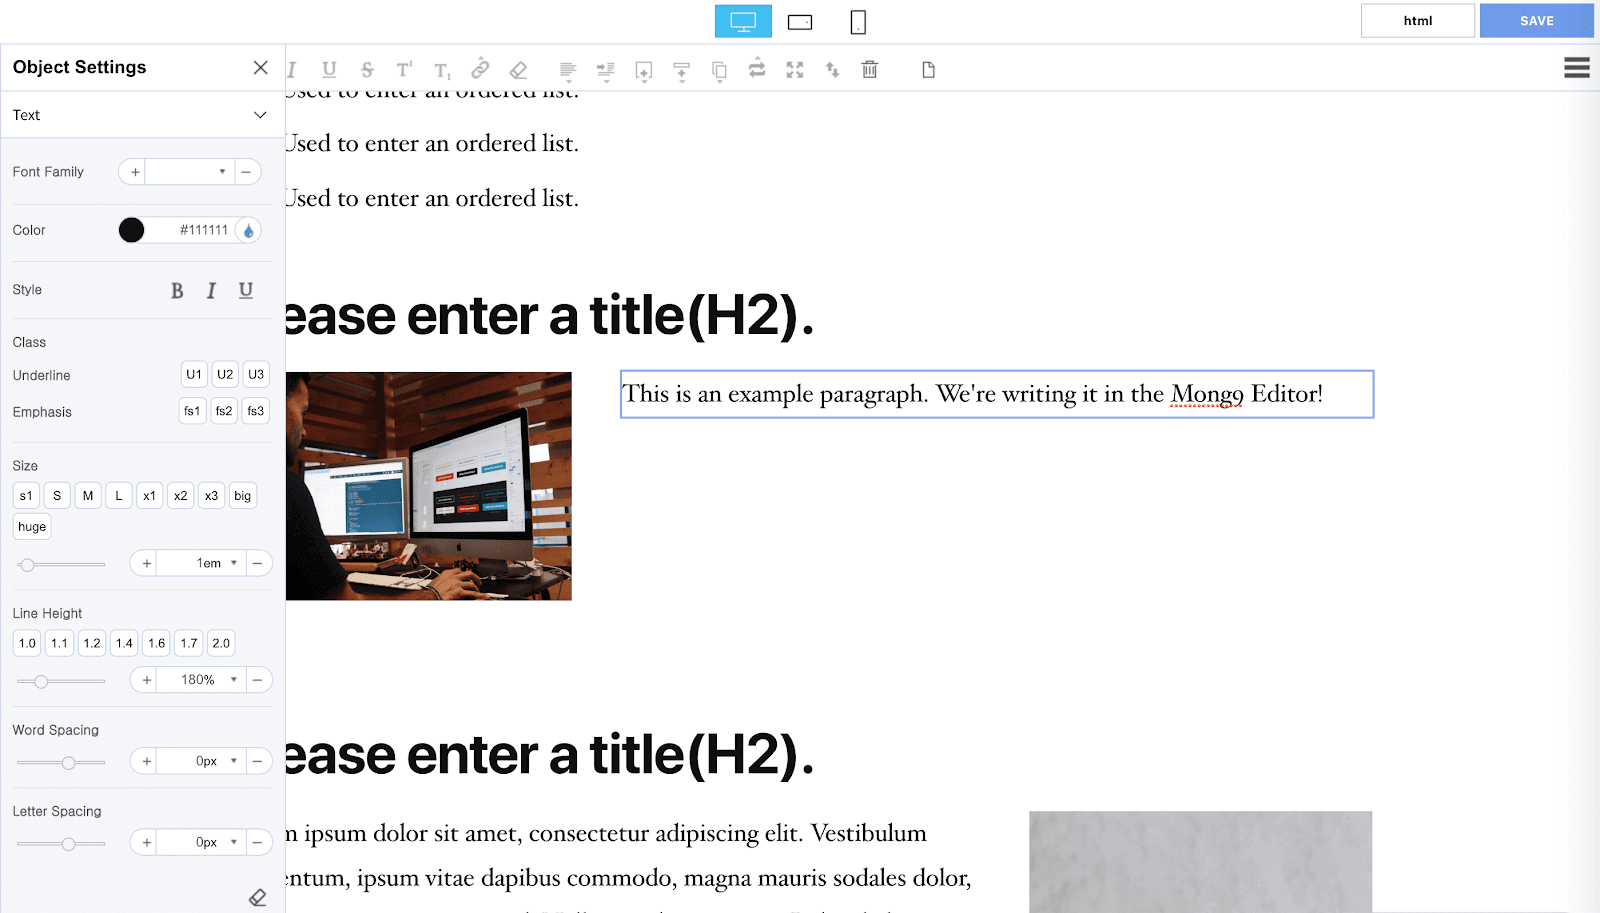Insert a link with the chain icon
The height and width of the screenshot is (913, 1600).
(x=480, y=68)
